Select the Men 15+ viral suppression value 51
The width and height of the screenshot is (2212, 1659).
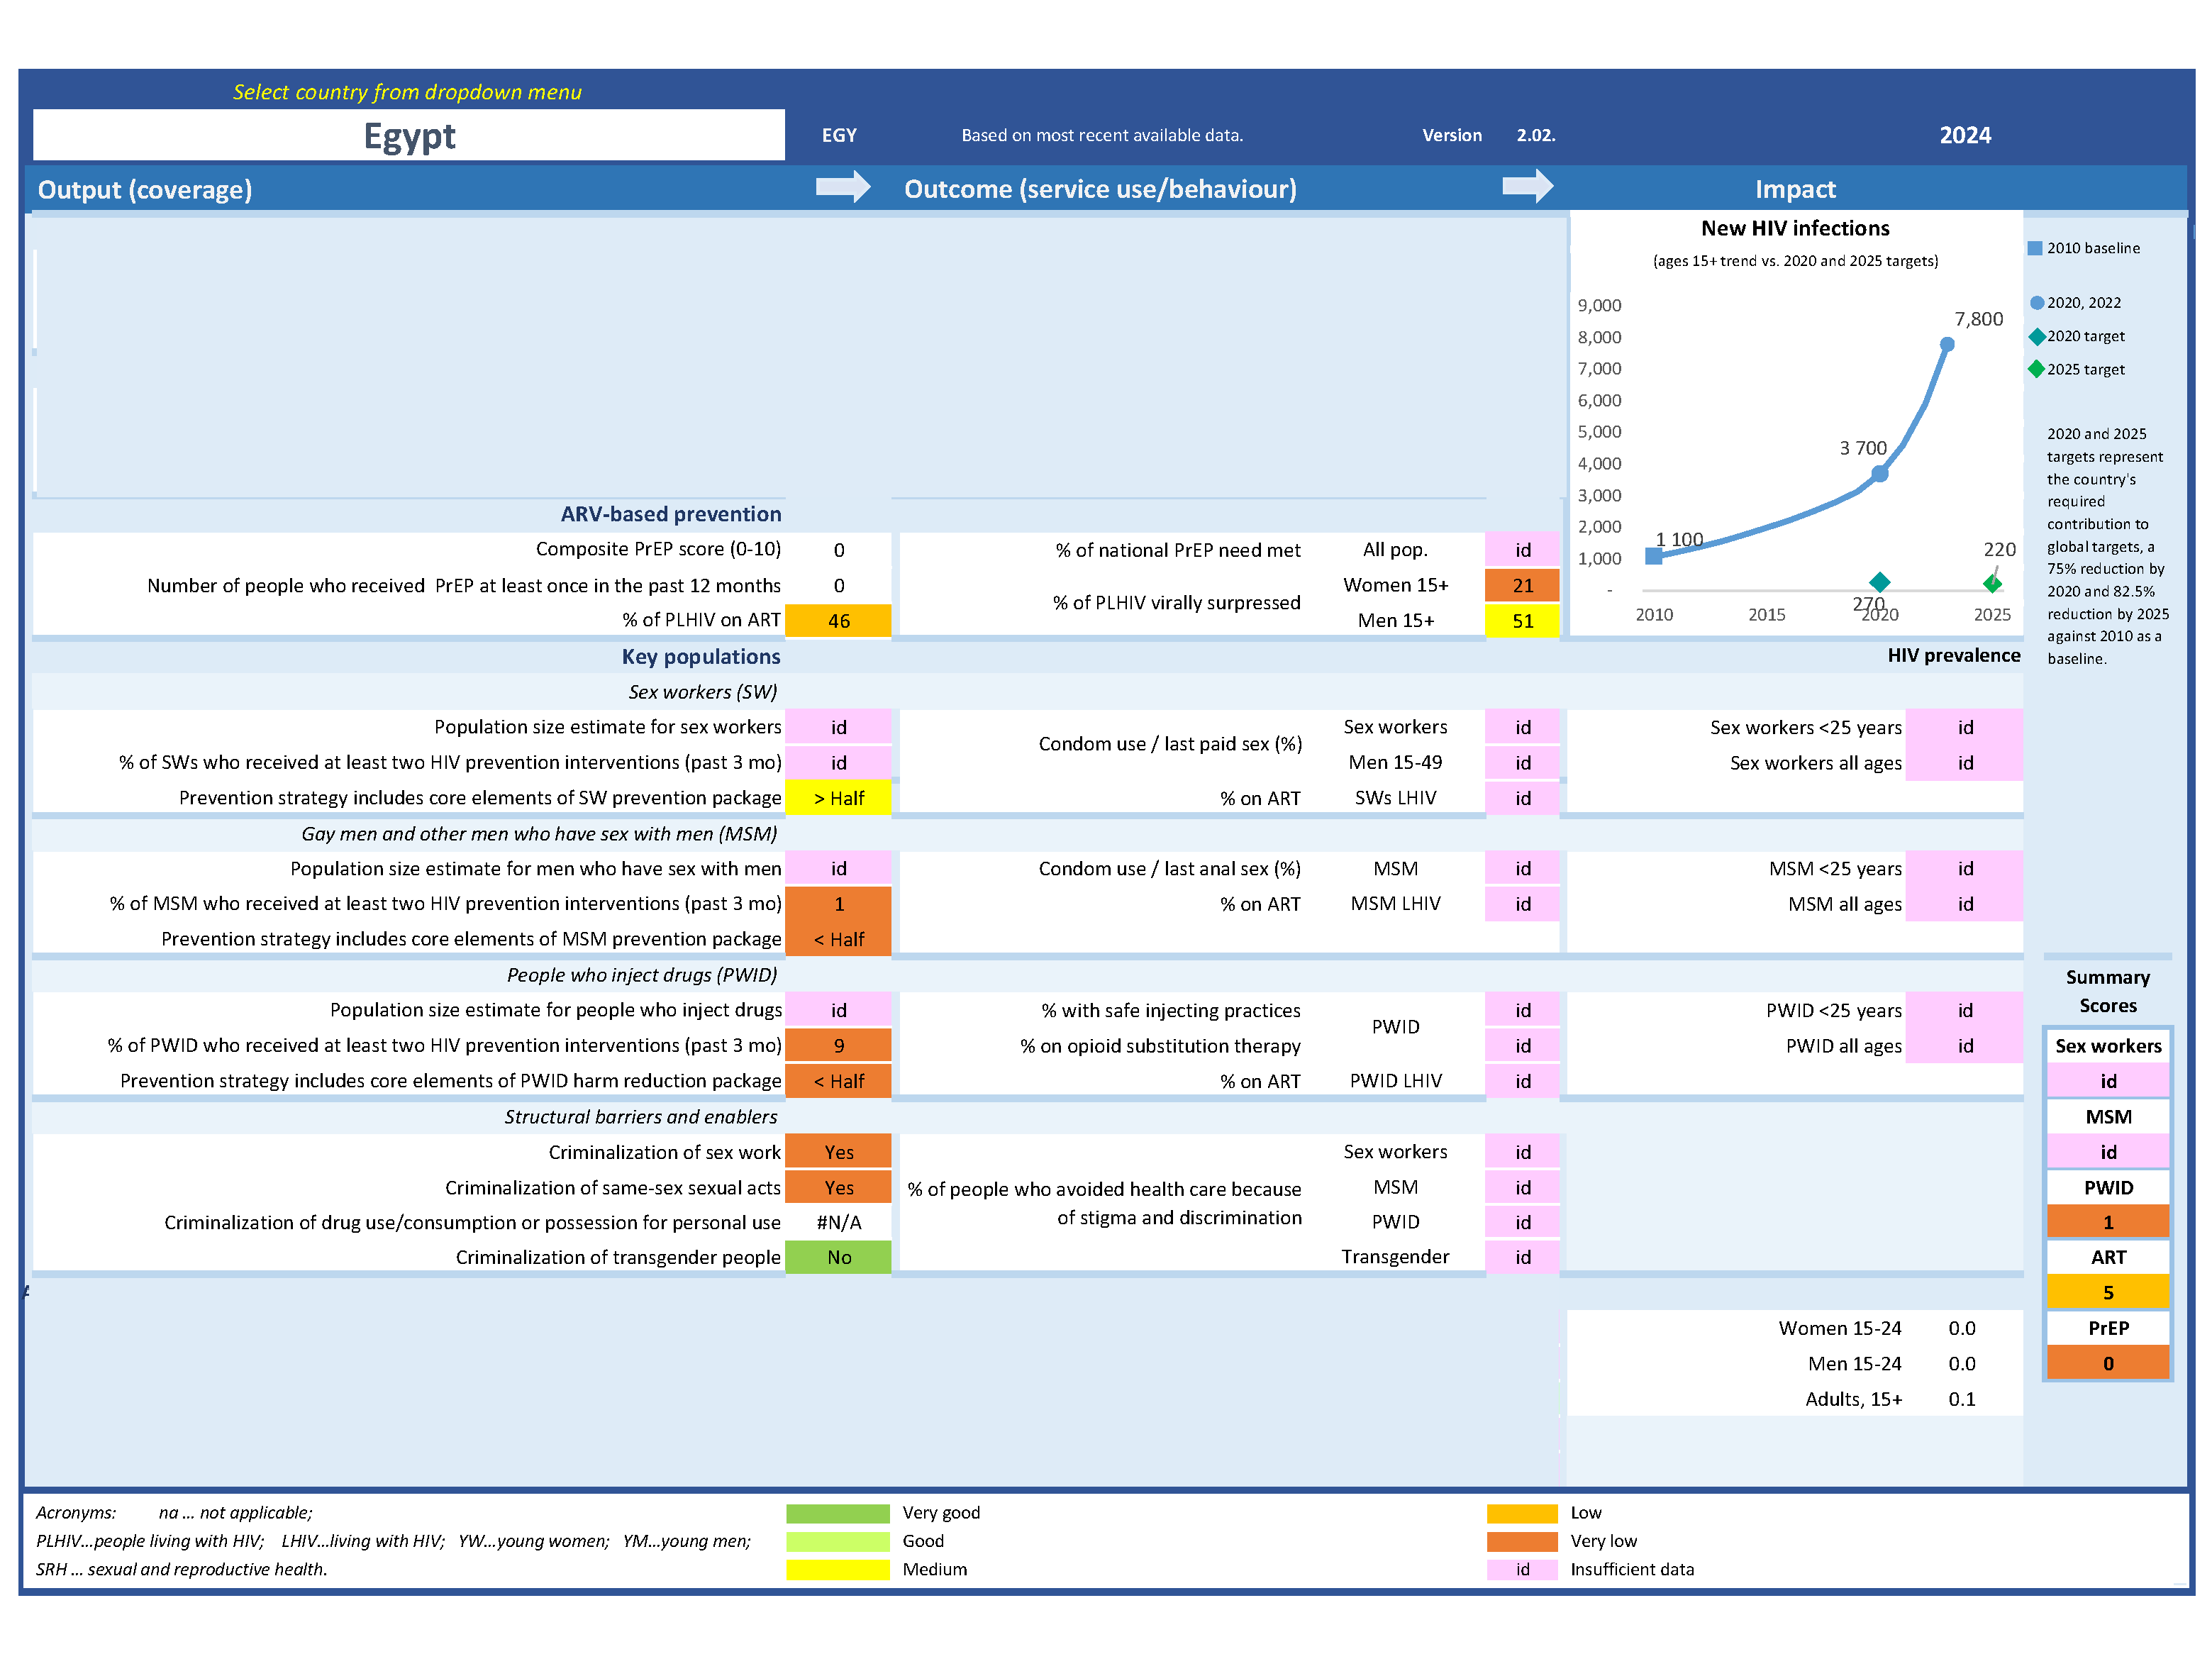(x=1522, y=620)
